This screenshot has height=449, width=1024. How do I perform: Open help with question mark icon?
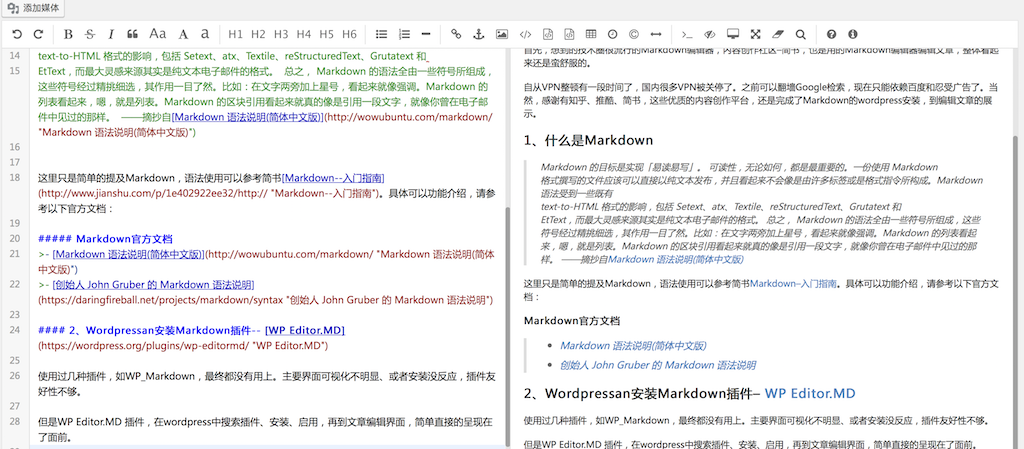[x=831, y=34]
